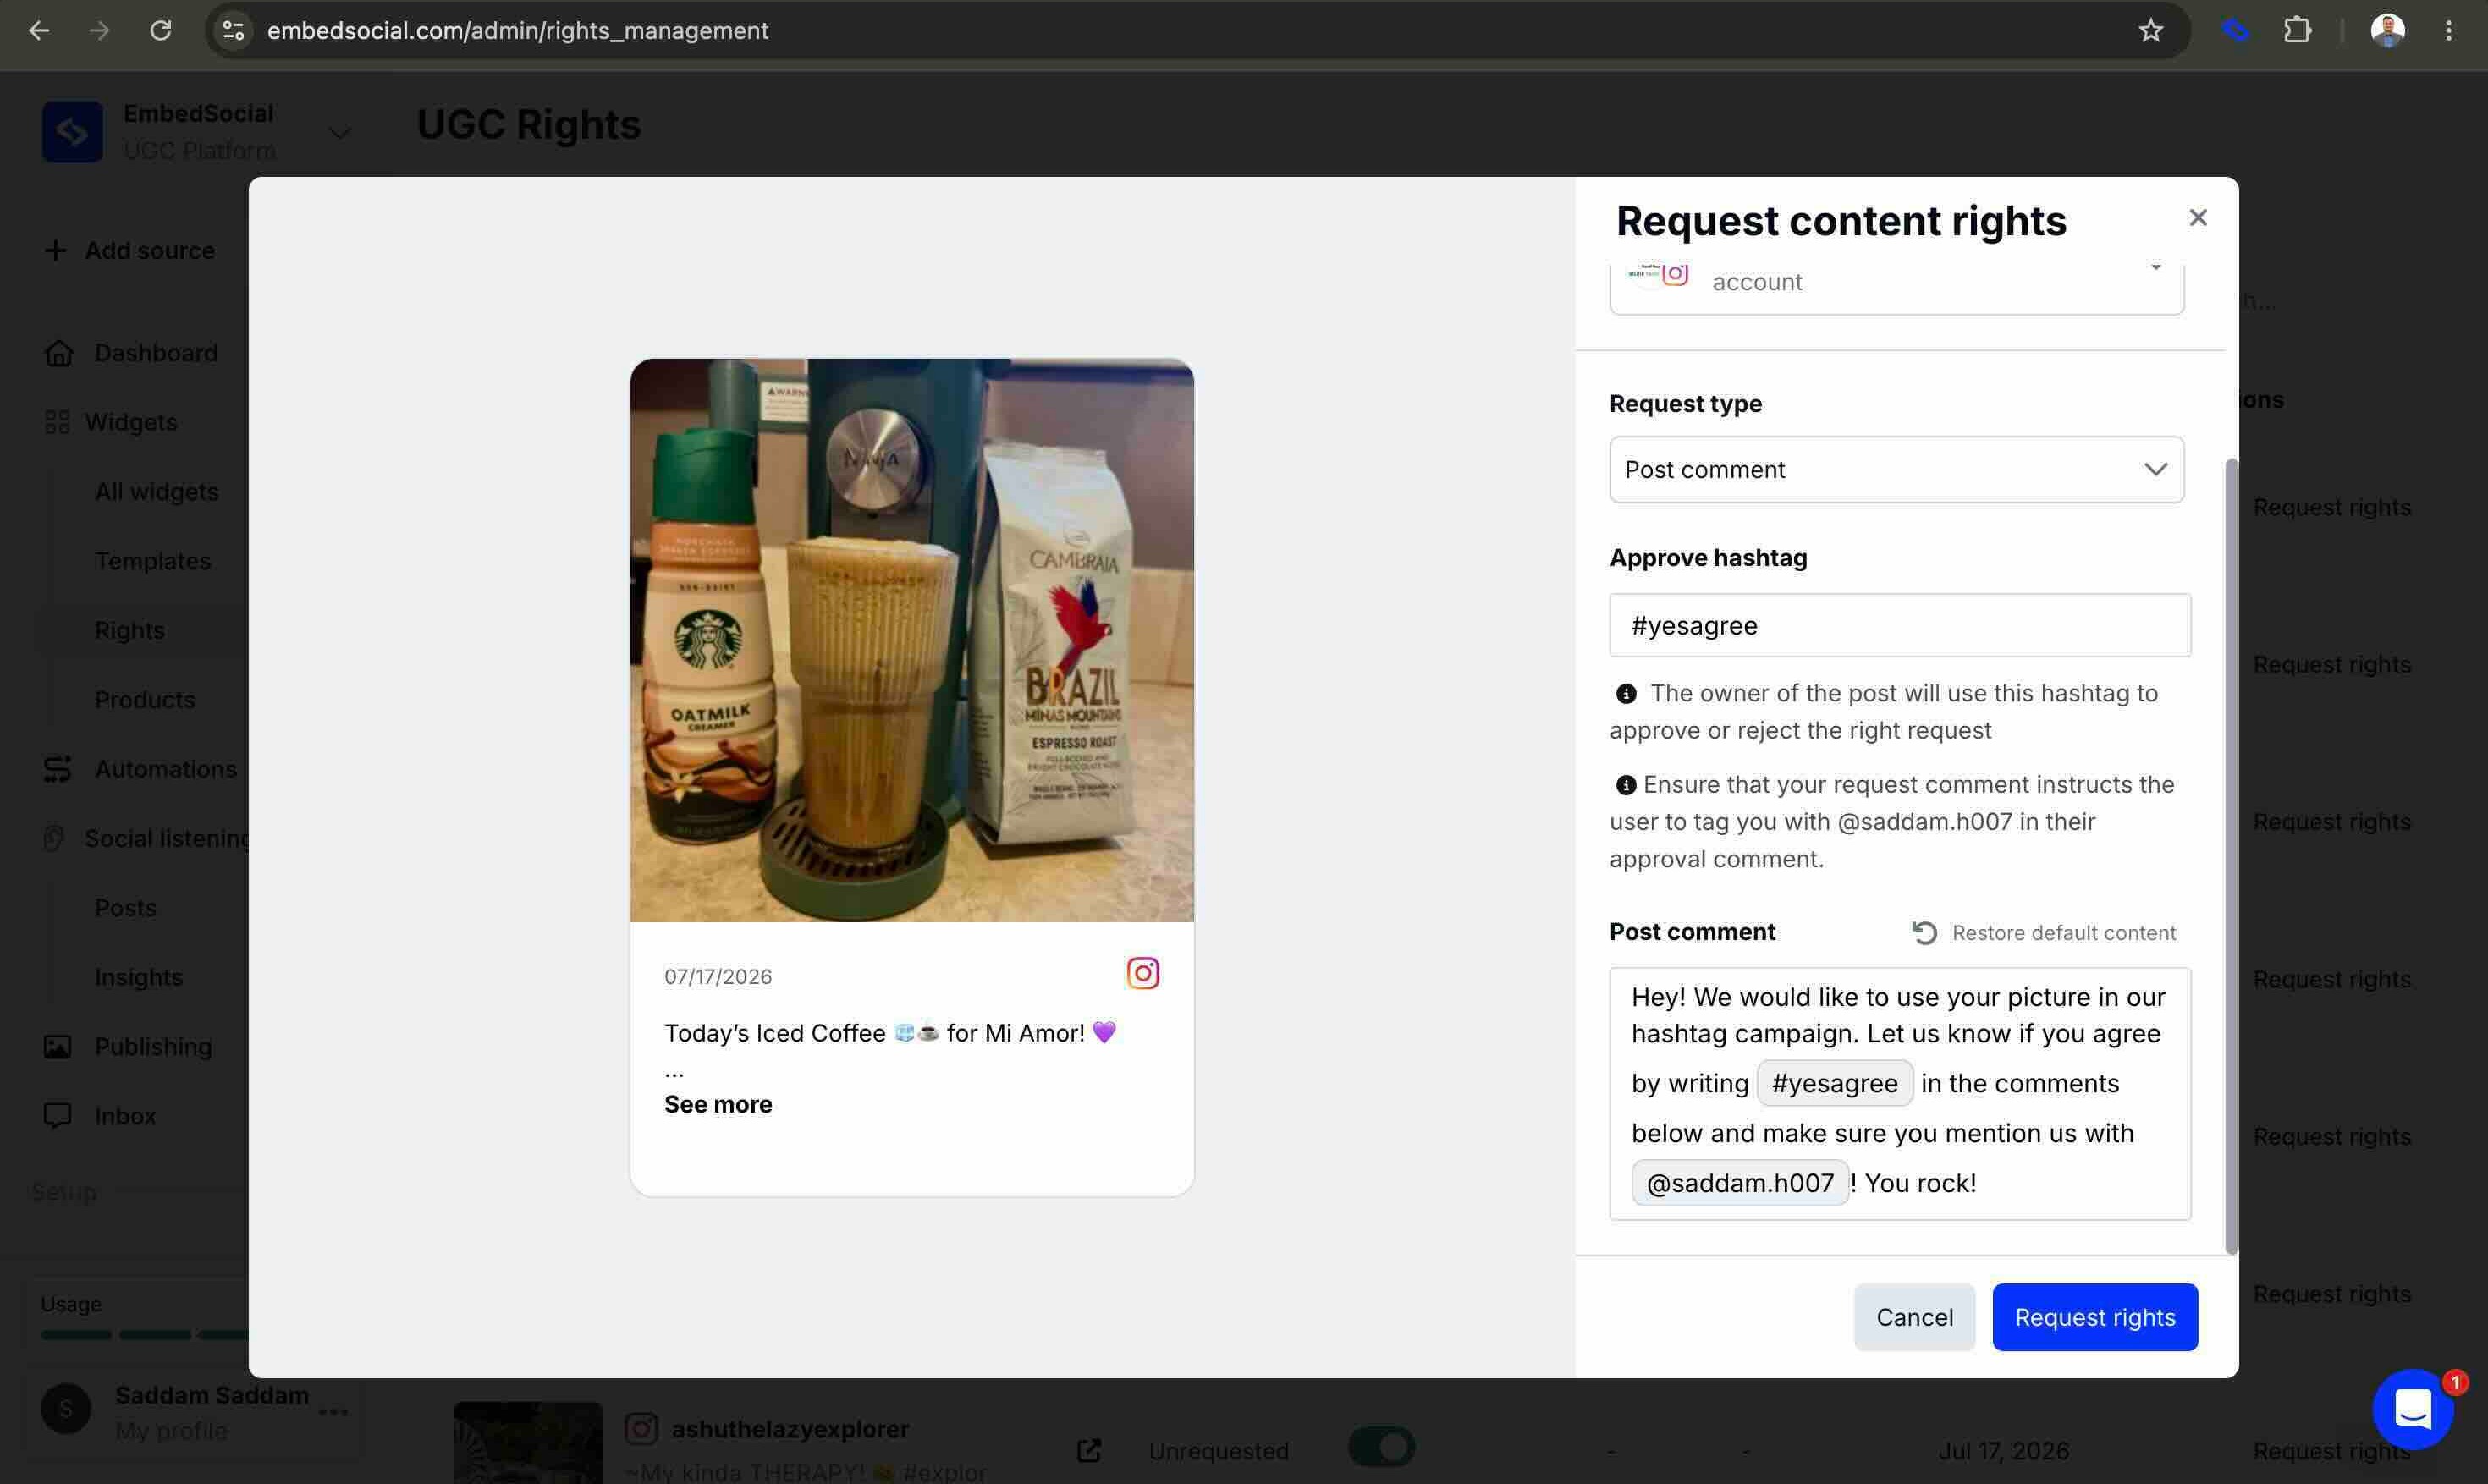Open external link for ashuthelazyexplorer post
This screenshot has width=2488, height=1484.
point(1088,1450)
